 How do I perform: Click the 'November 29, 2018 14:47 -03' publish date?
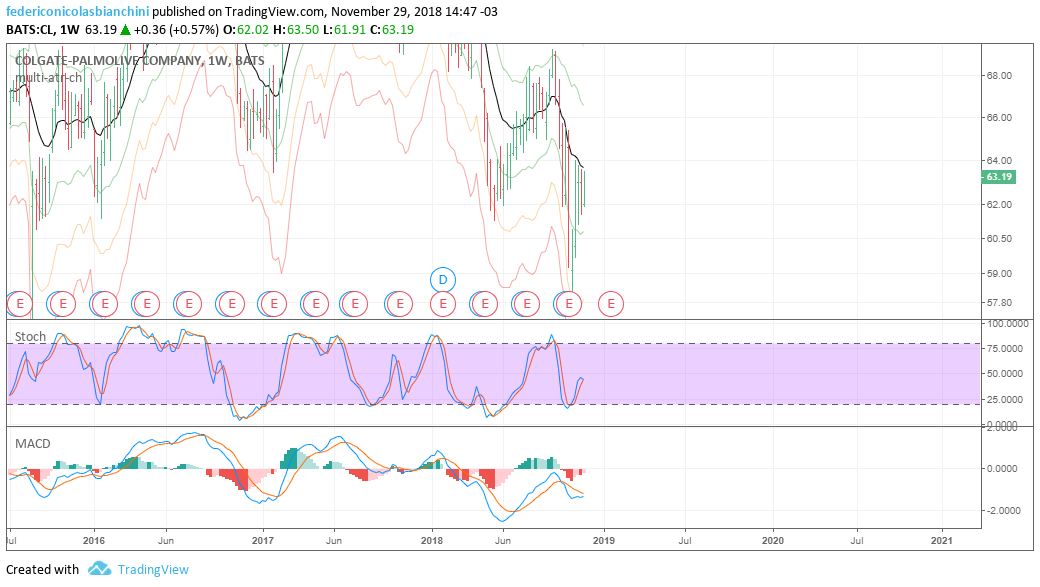[414, 12]
